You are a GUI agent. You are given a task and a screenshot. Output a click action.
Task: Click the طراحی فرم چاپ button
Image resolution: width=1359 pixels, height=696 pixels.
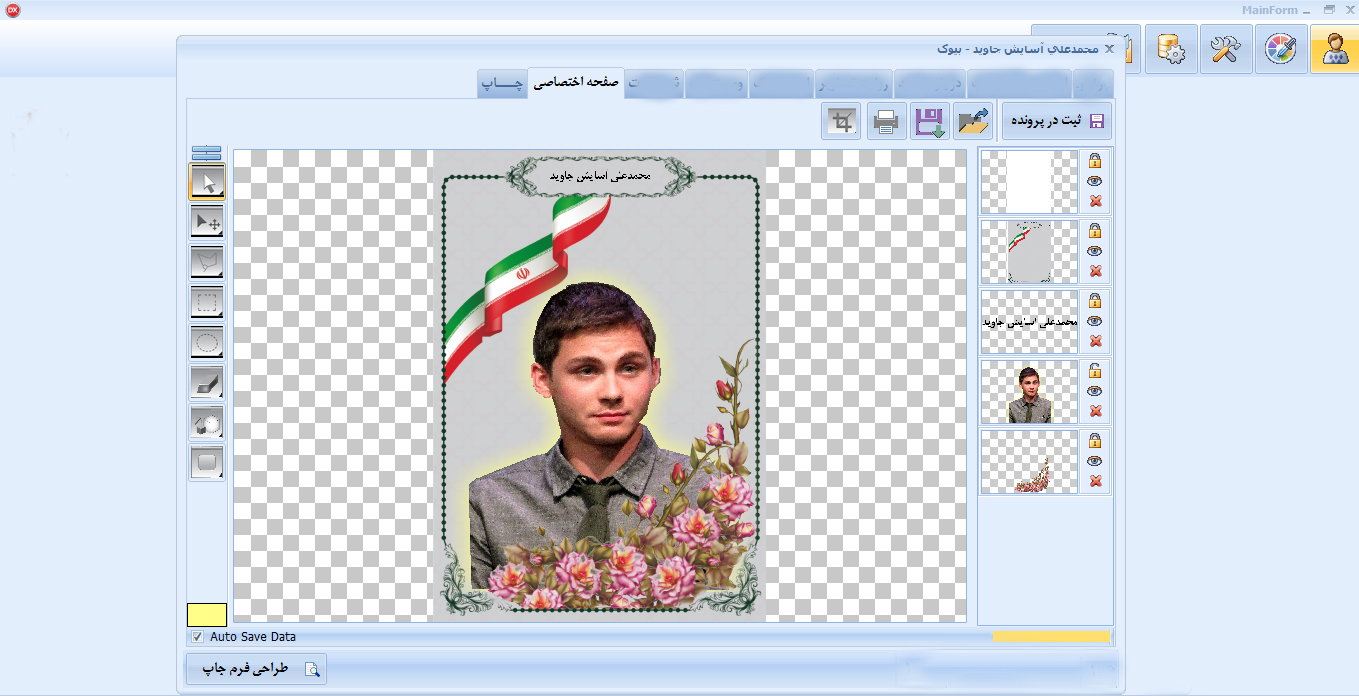(x=257, y=669)
